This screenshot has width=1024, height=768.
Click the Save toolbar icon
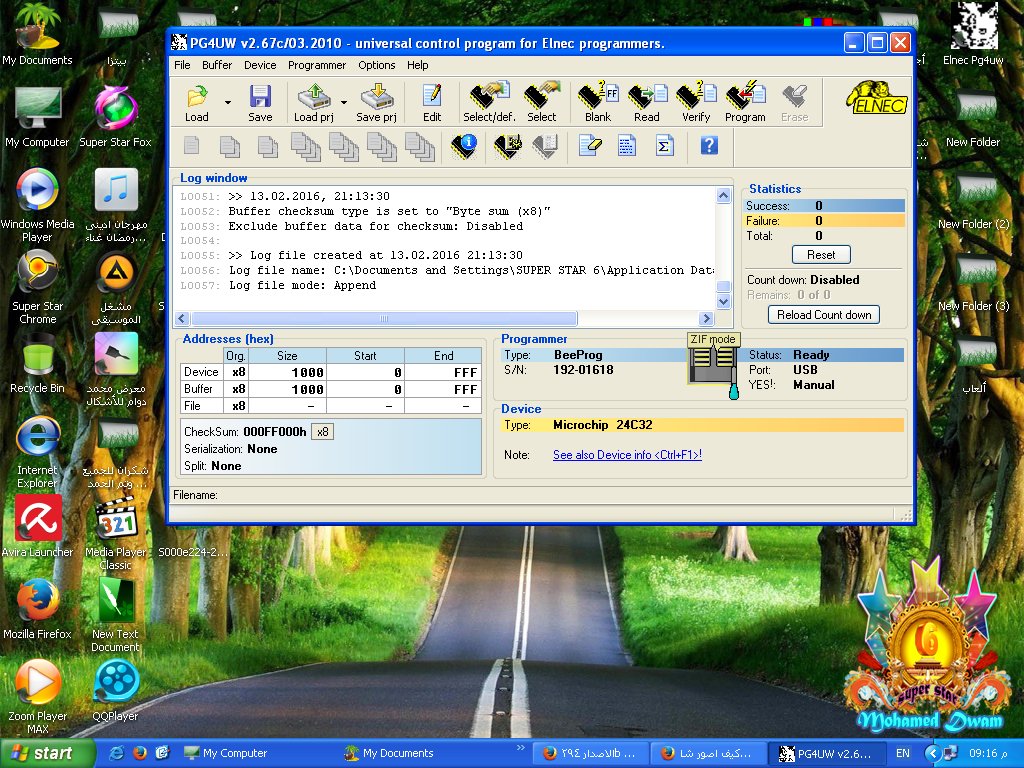(260, 103)
